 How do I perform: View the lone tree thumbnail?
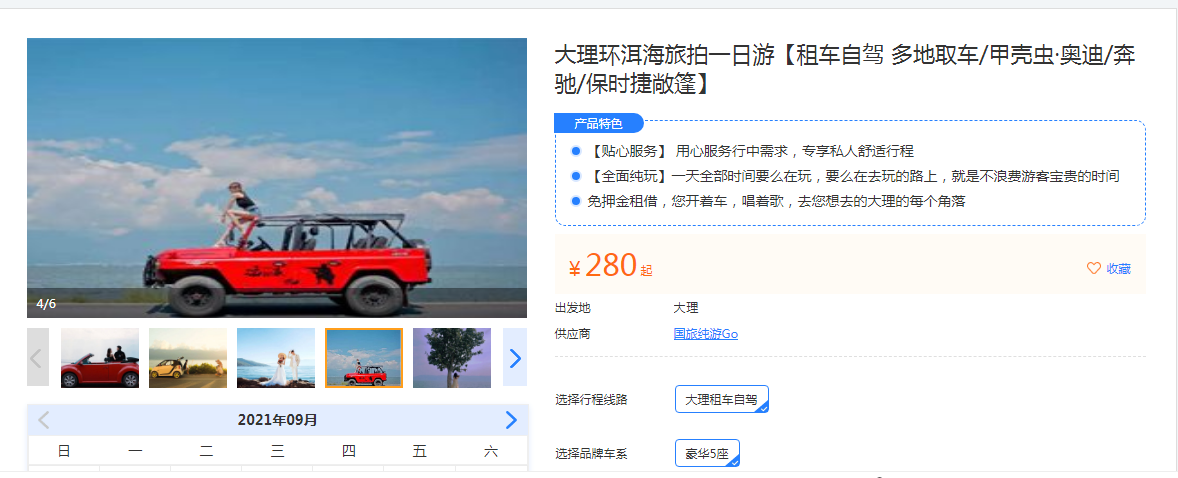pos(452,358)
